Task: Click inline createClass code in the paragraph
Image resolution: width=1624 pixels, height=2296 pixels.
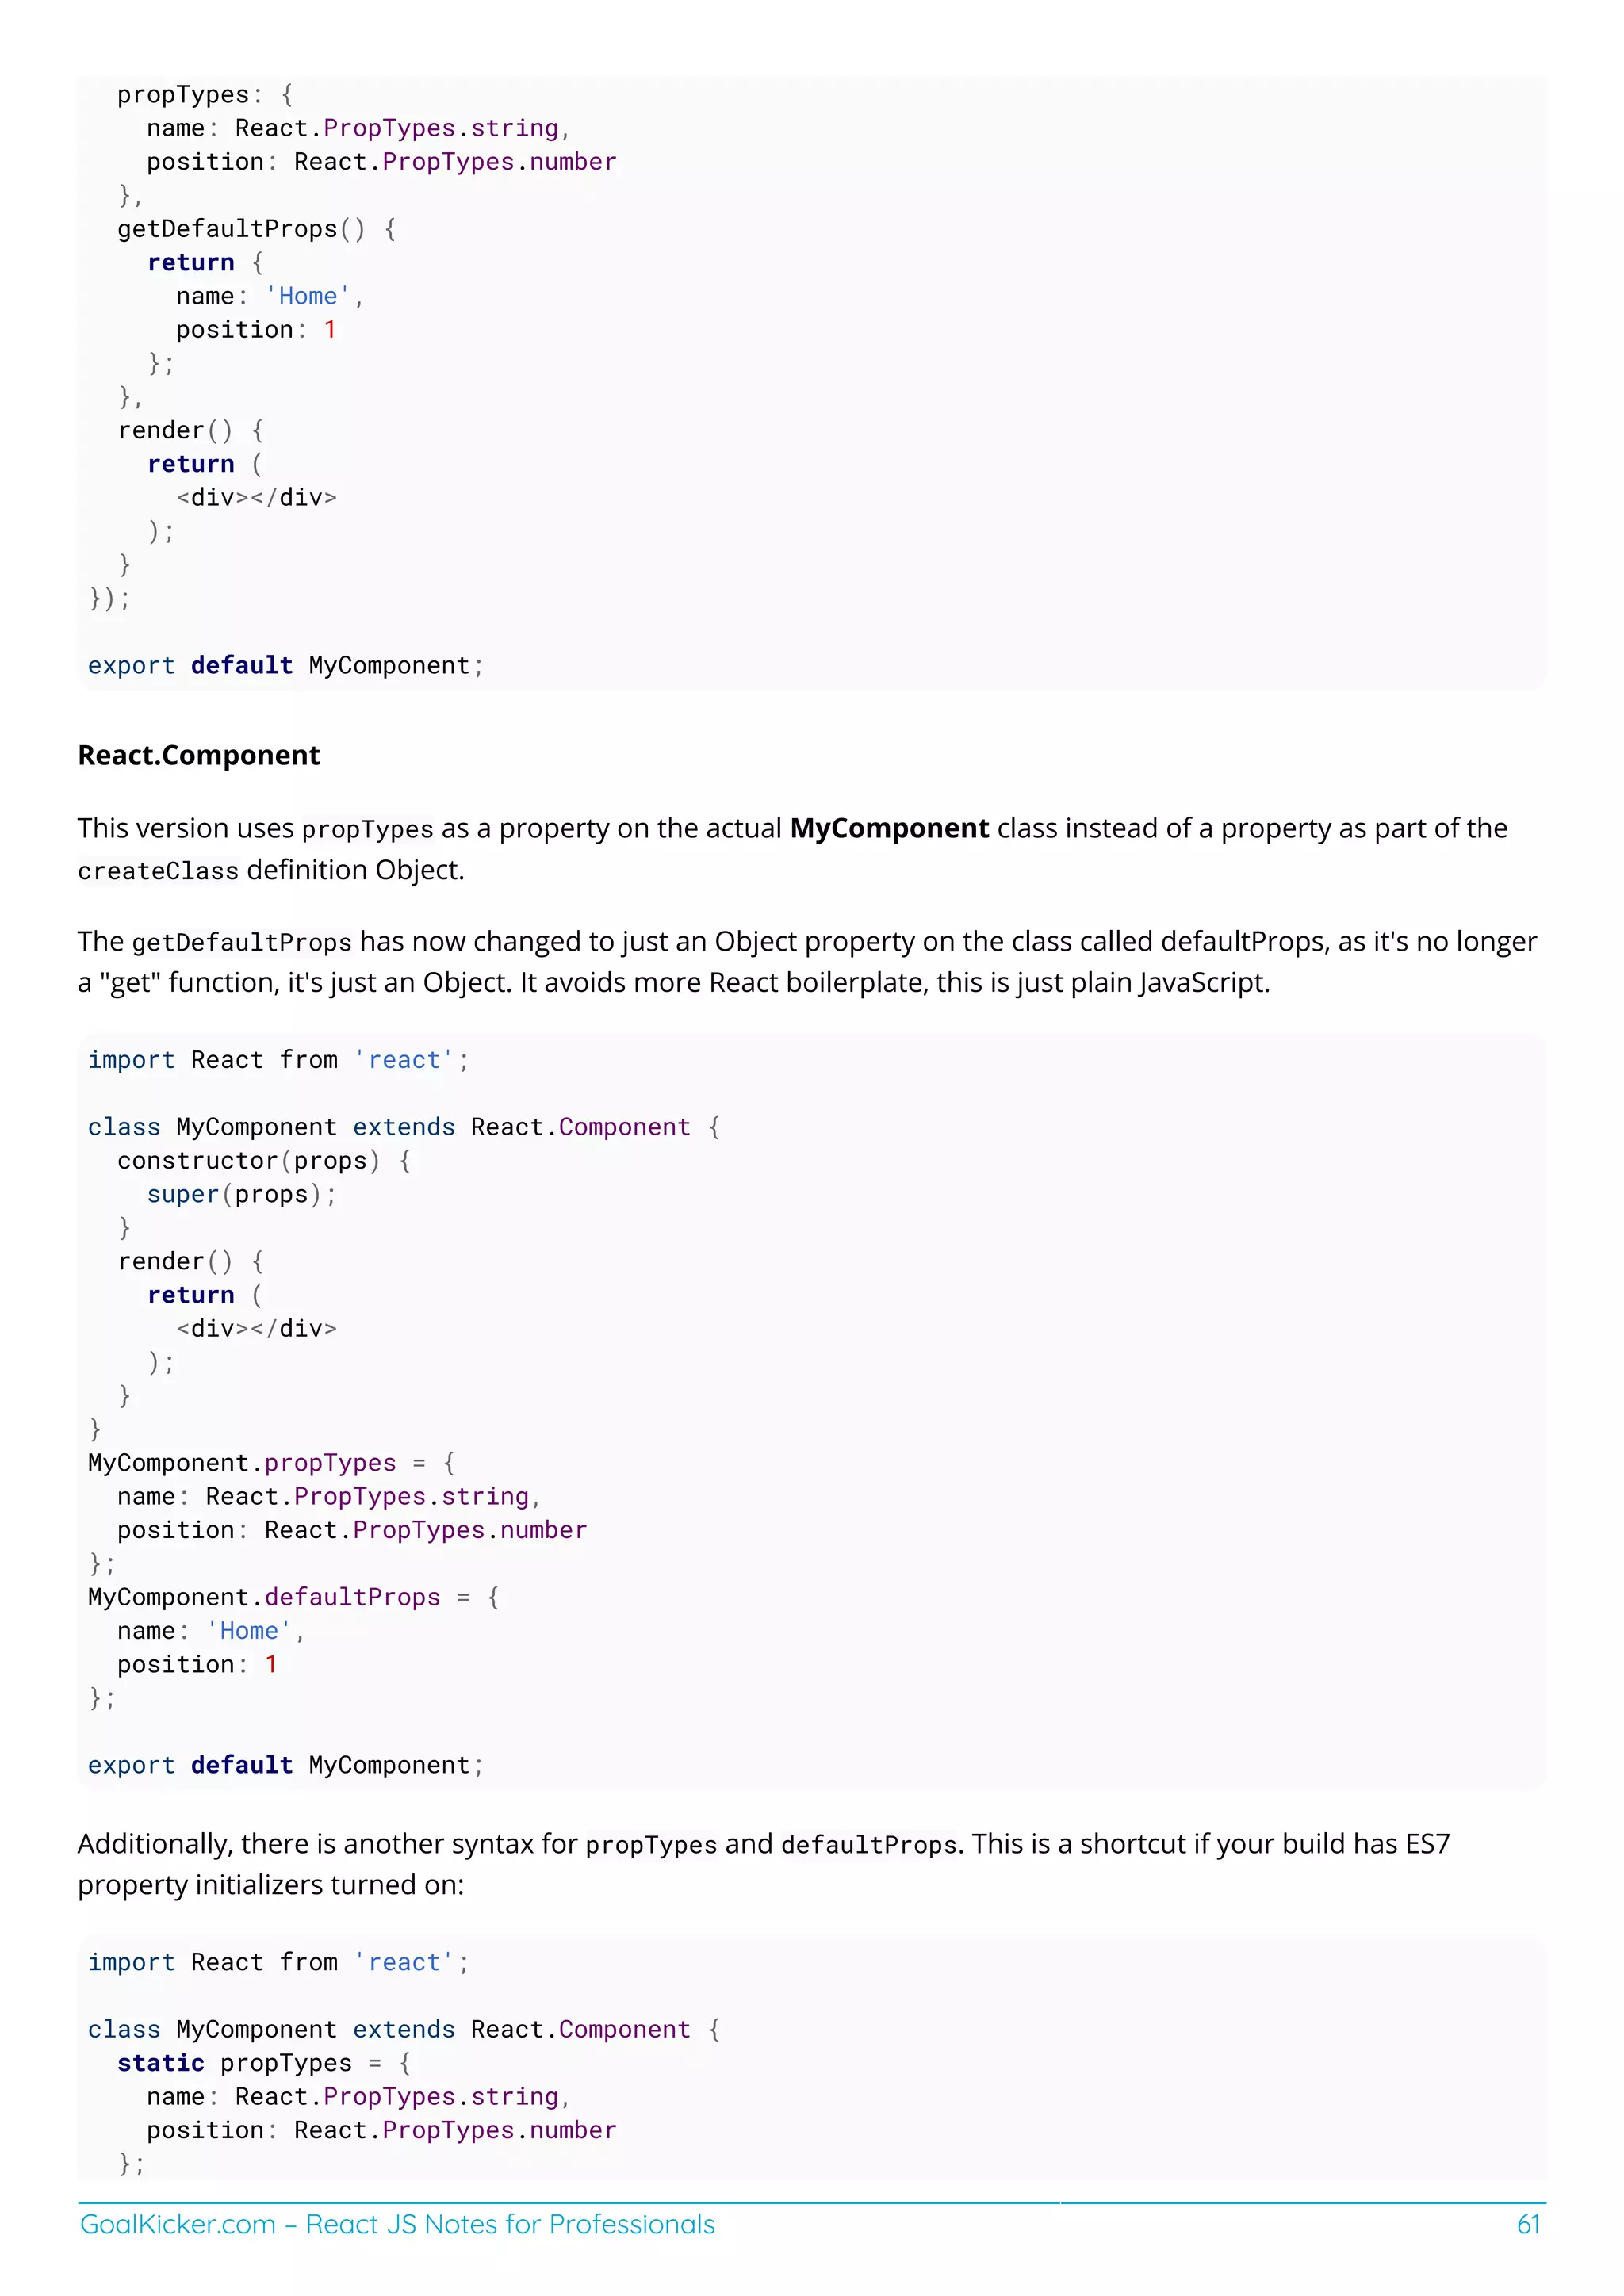Action: pos(158,871)
